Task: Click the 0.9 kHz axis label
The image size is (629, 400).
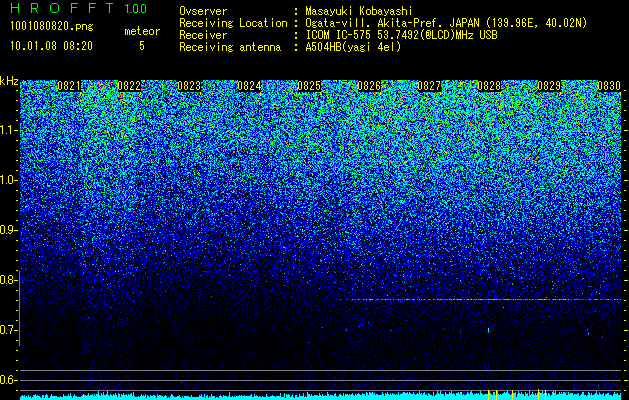Action: pyautogui.click(x=8, y=230)
